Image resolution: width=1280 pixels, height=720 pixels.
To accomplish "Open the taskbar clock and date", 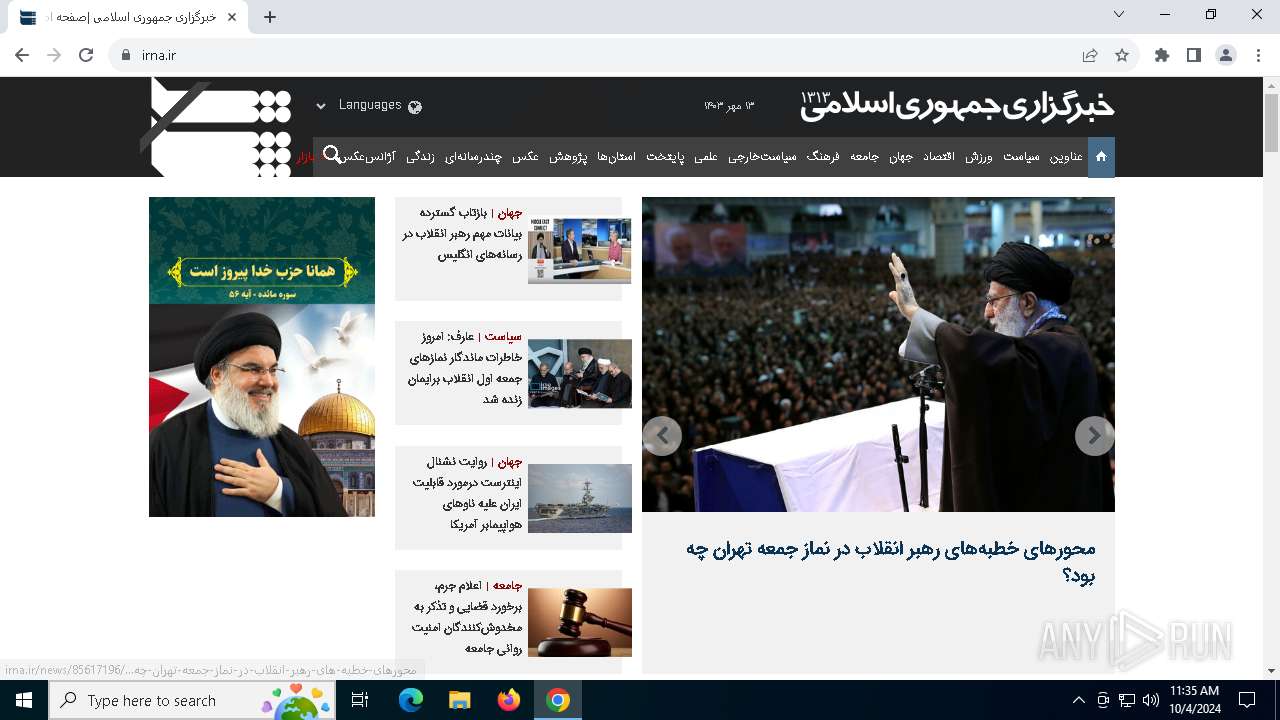I will 1194,700.
